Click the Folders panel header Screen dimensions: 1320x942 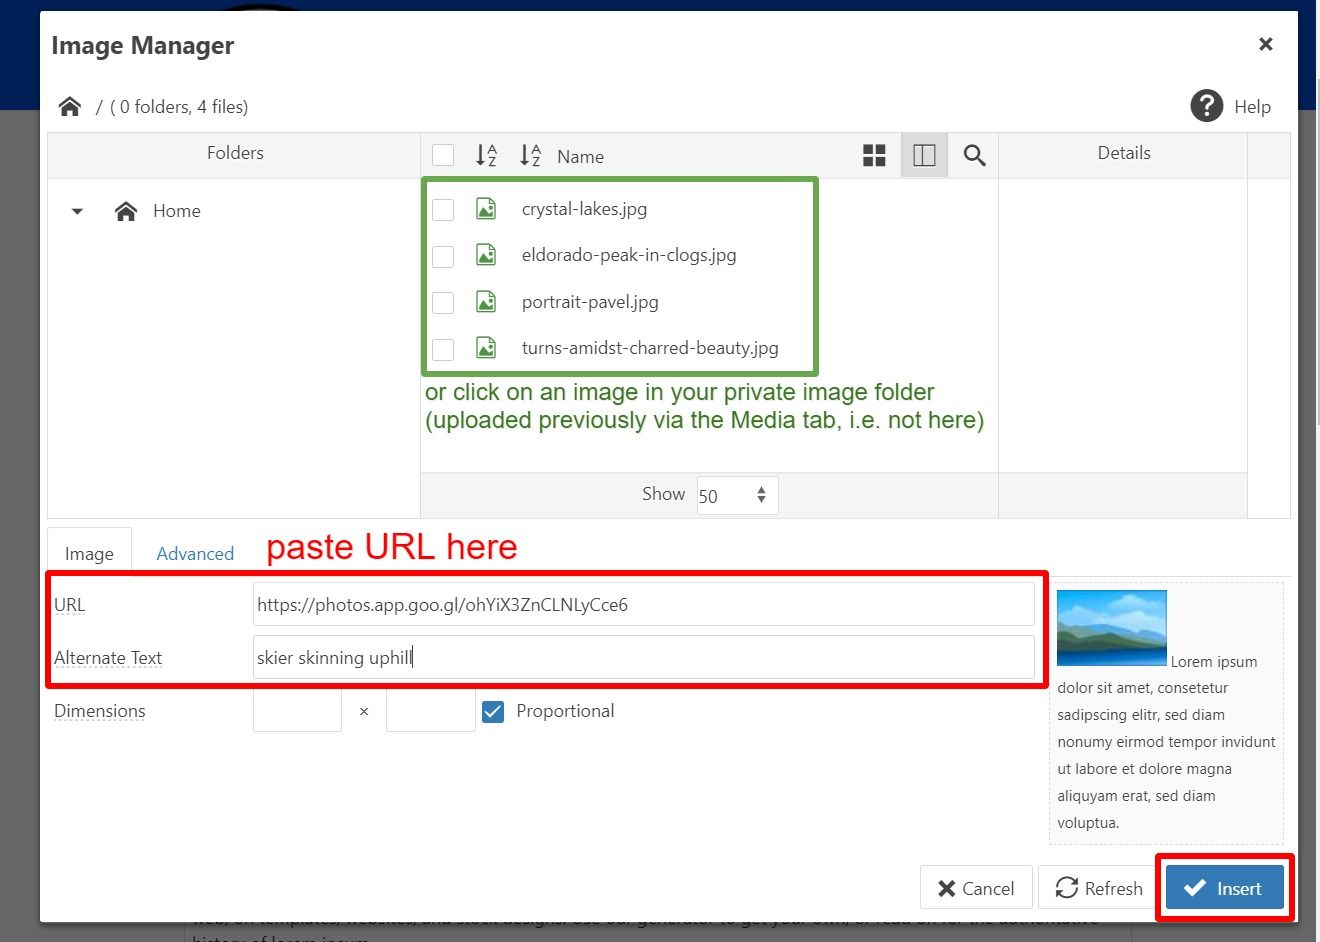click(x=235, y=153)
